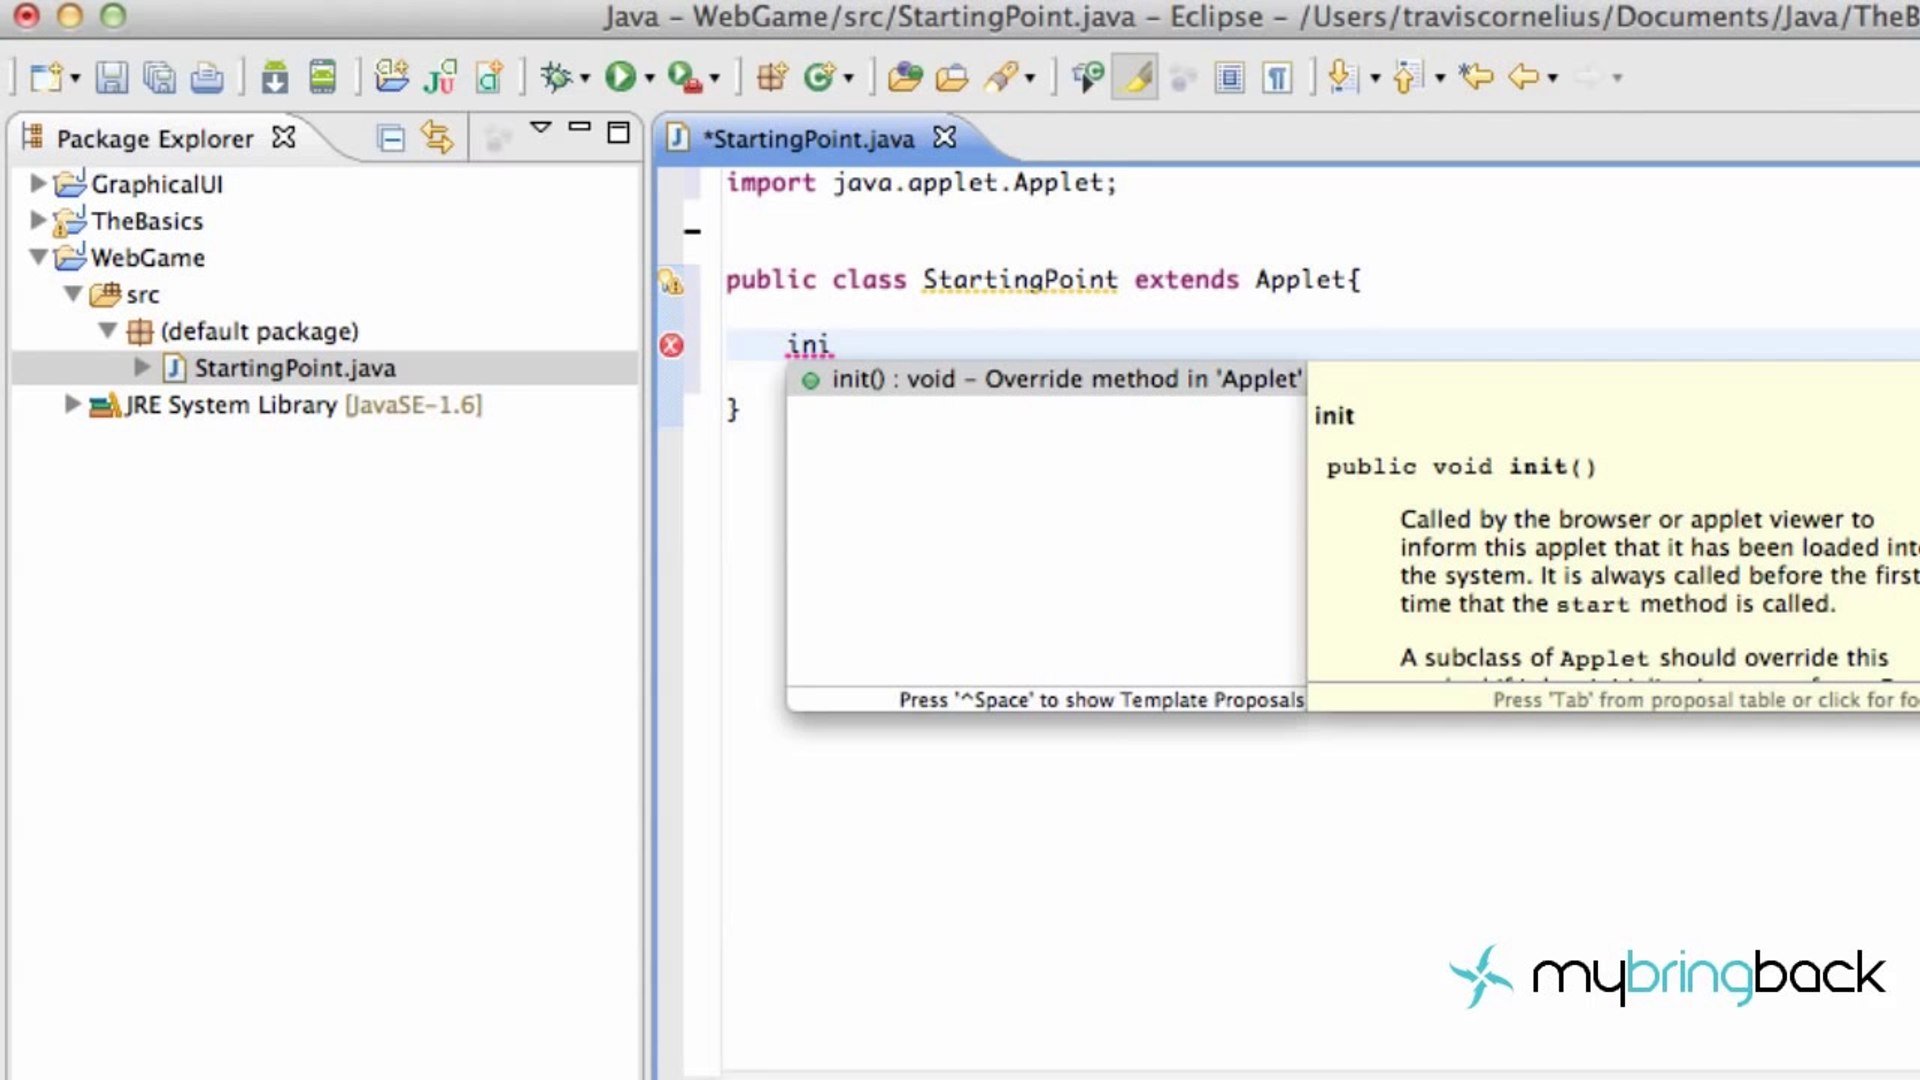
Task: Open the Package Explorer view menu triangle
Action: click(540, 128)
